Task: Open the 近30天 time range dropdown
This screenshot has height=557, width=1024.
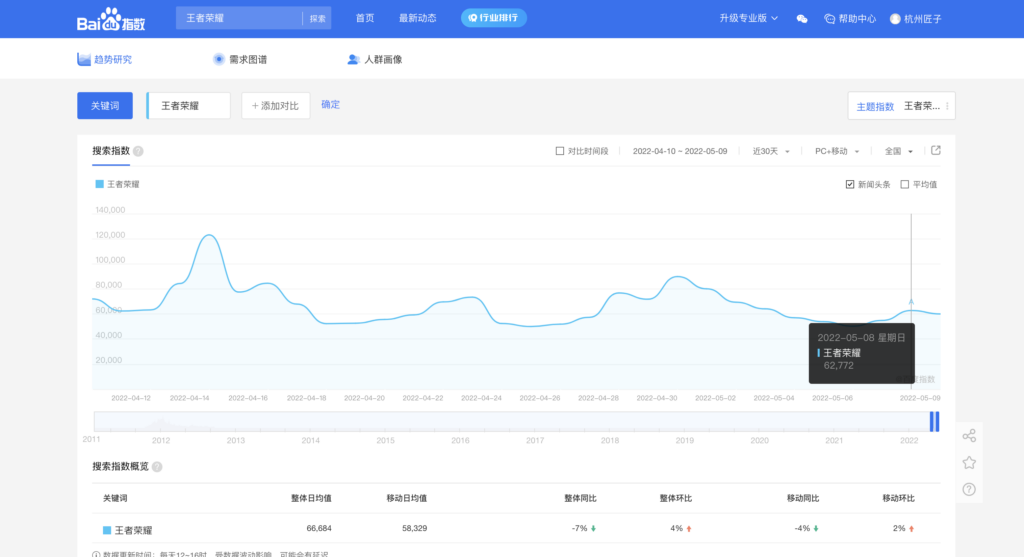Action: [x=771, y=151]
